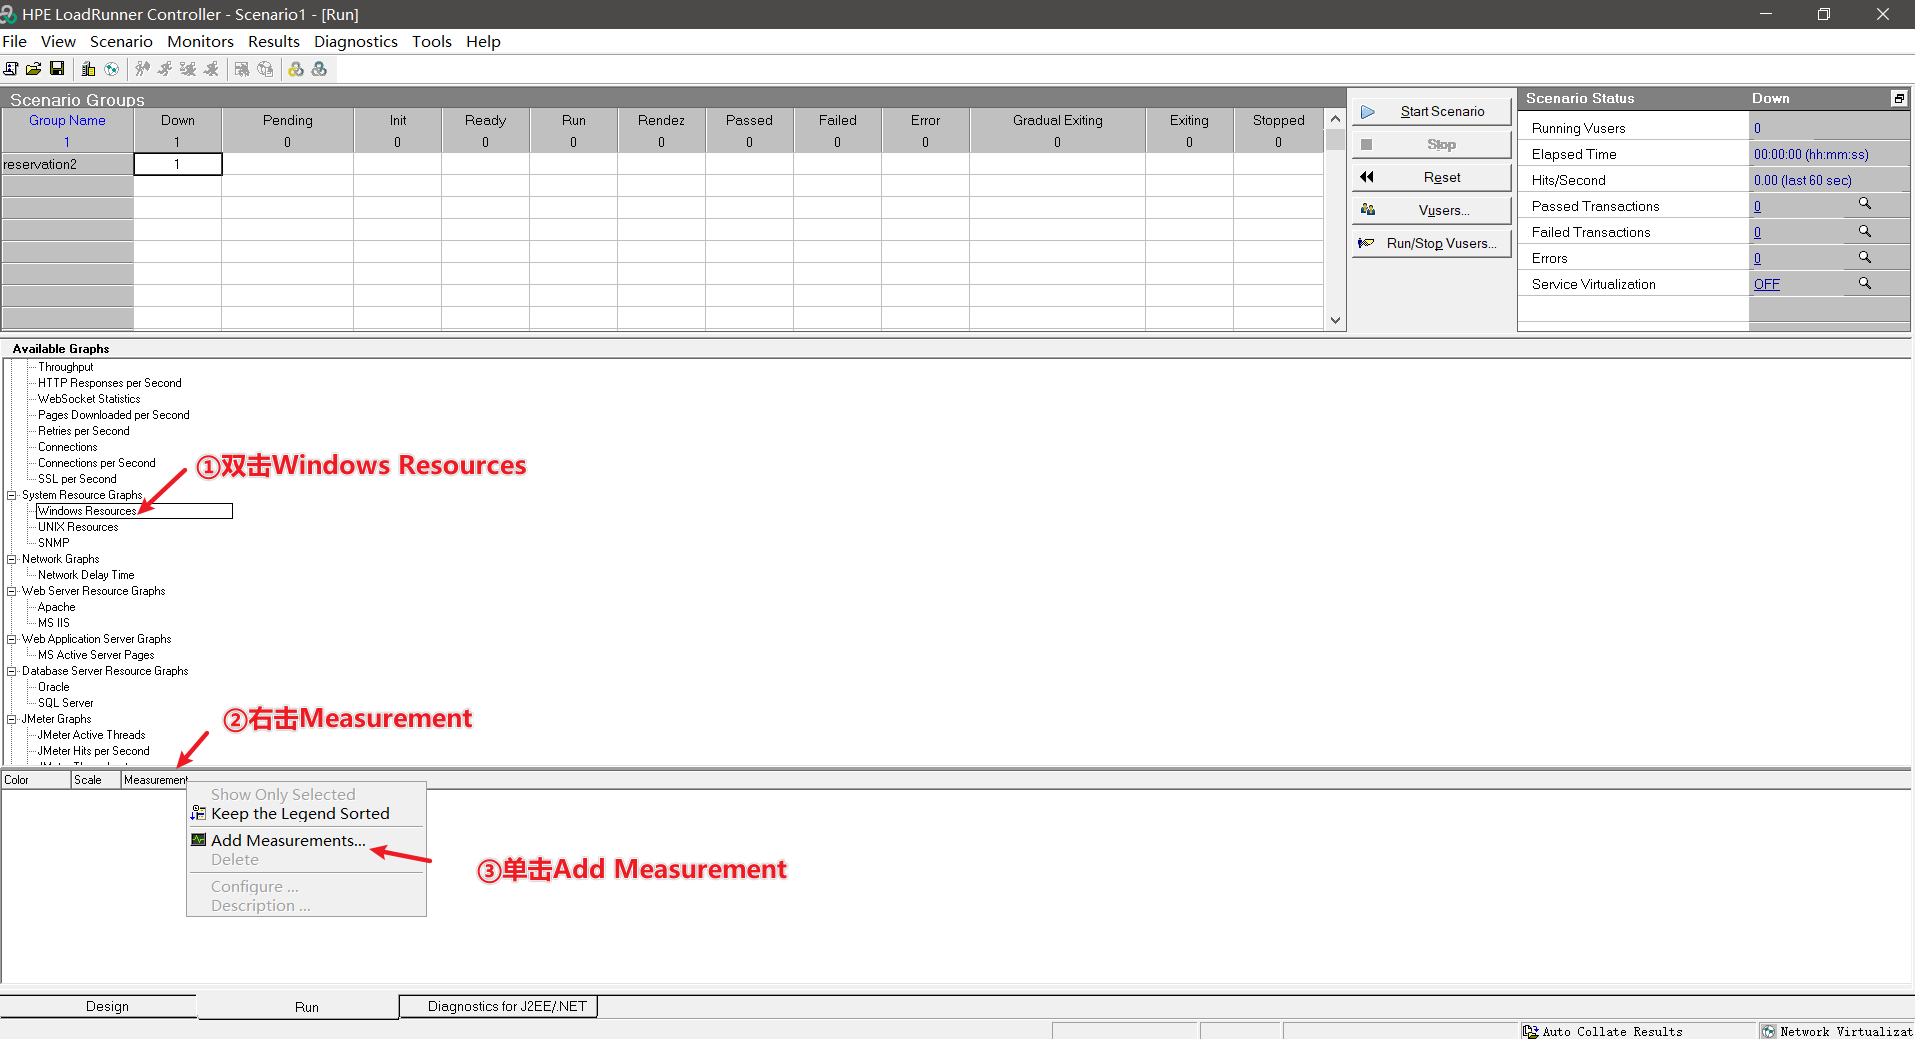The image size is (1915, 1039).
Task: Click the yellow linked-rings diagnostics toolbar icon
Action: click(x=296, y=69)
